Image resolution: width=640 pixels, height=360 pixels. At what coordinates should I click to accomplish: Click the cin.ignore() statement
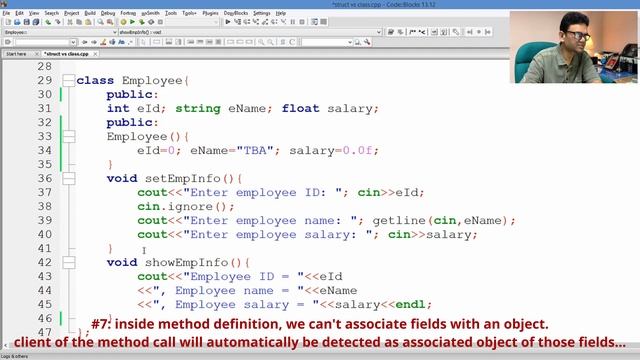(x=186, y=207)
